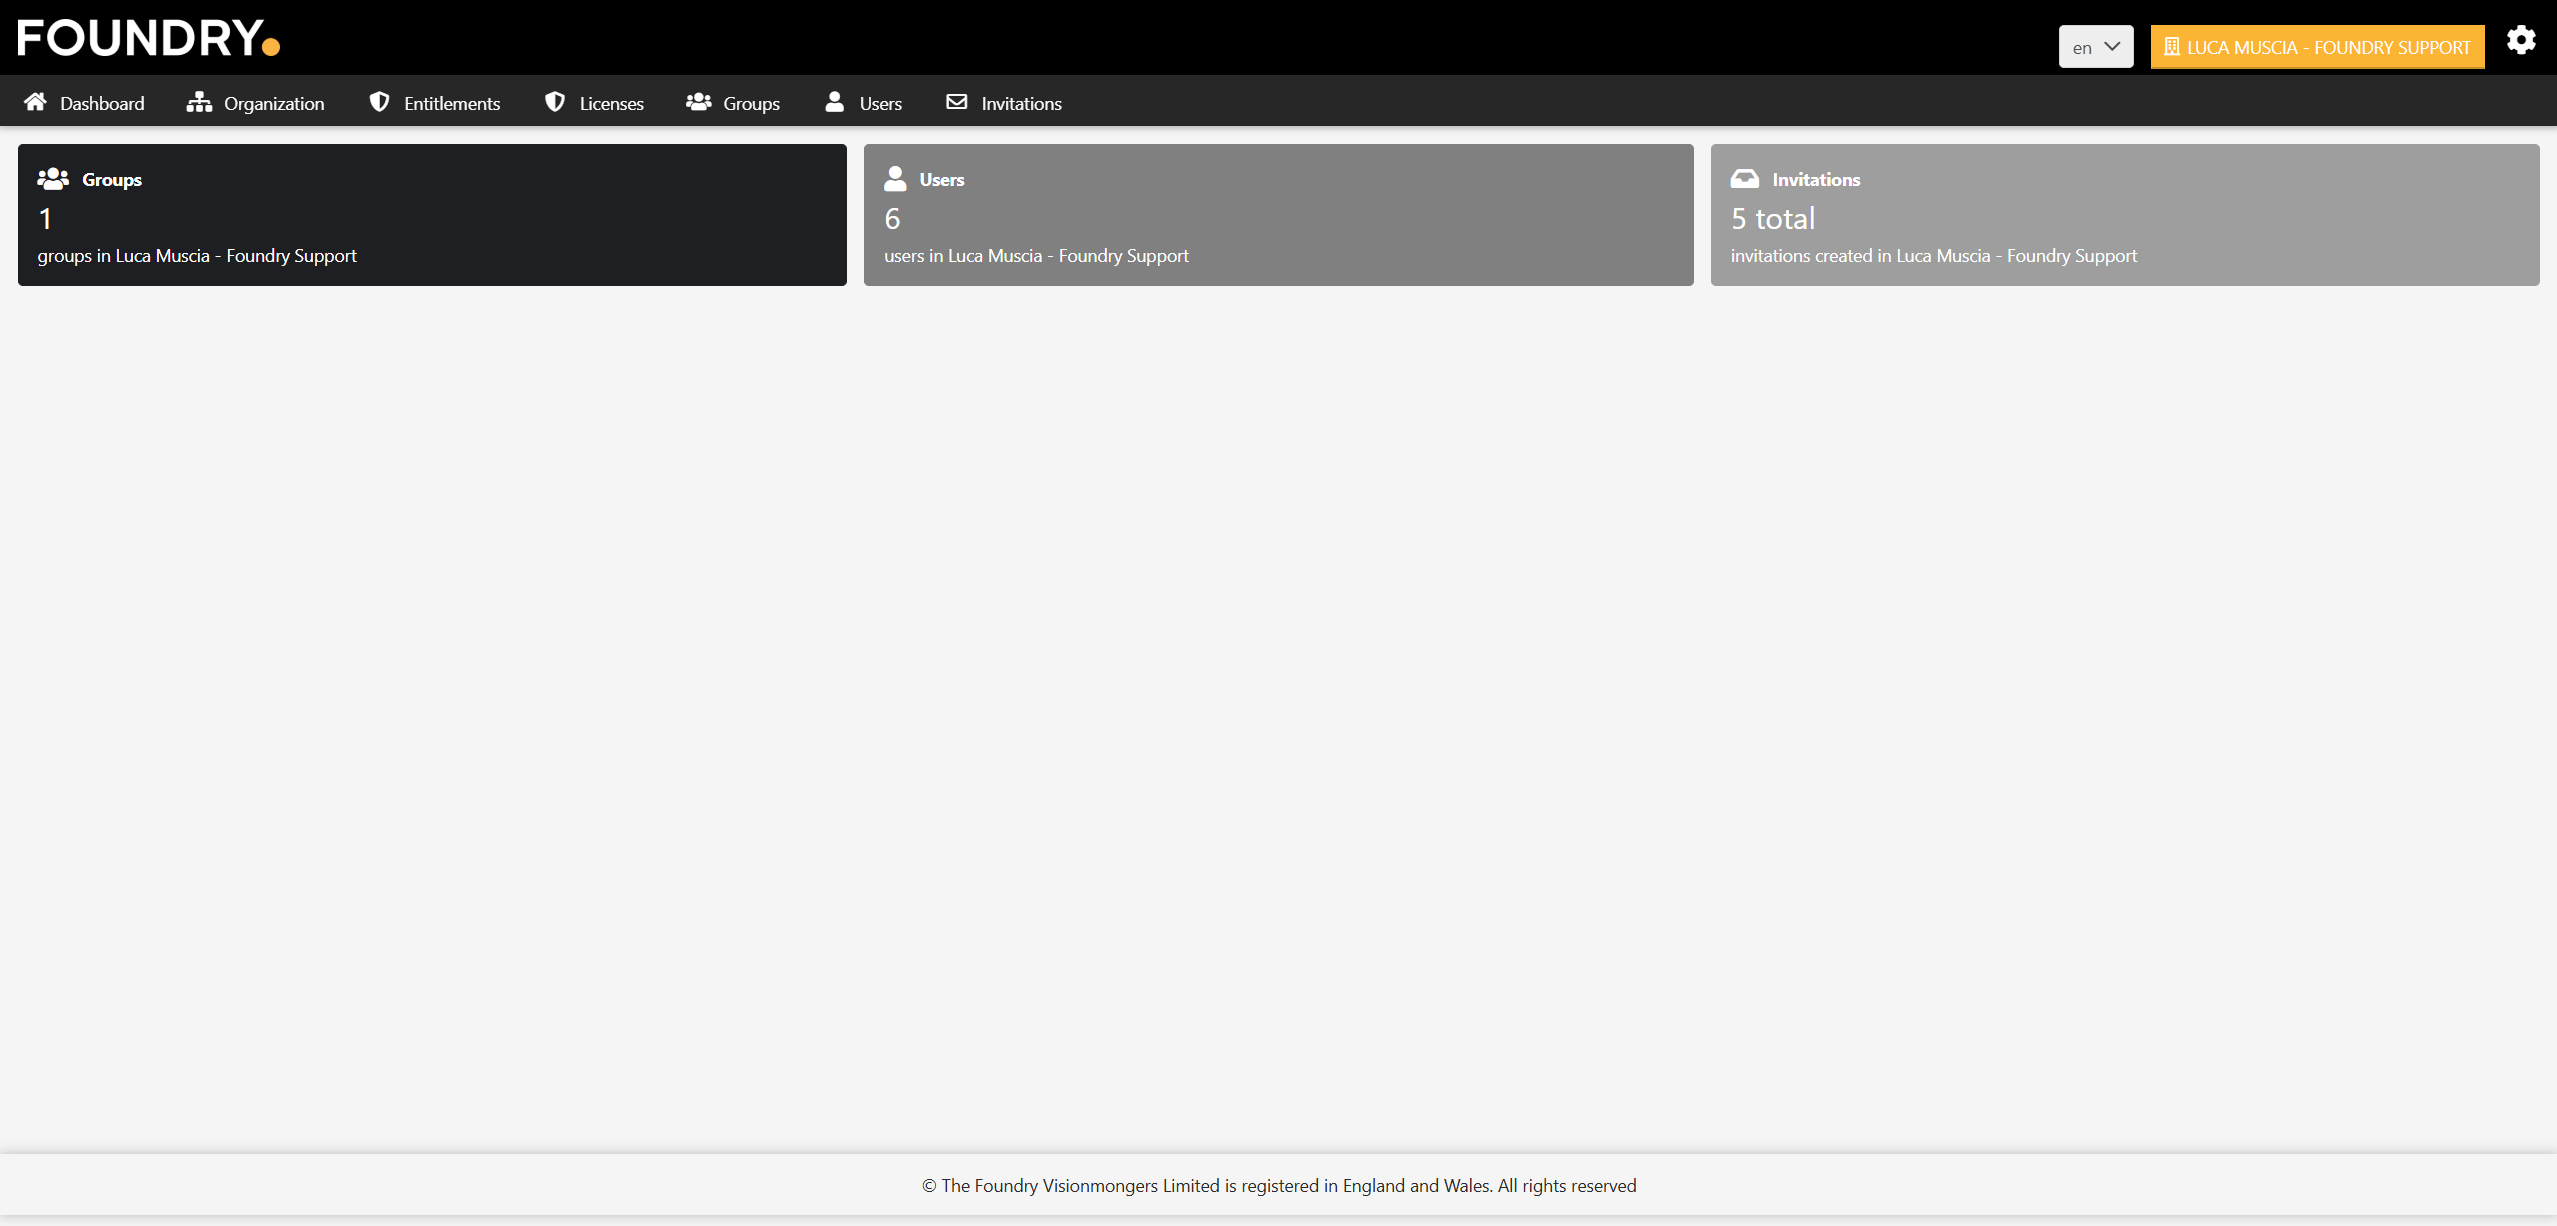Click 'users in Luca Muscia - Foundry Support'
This screenshot has width=2557, height=1226.
pos(1036,256)
